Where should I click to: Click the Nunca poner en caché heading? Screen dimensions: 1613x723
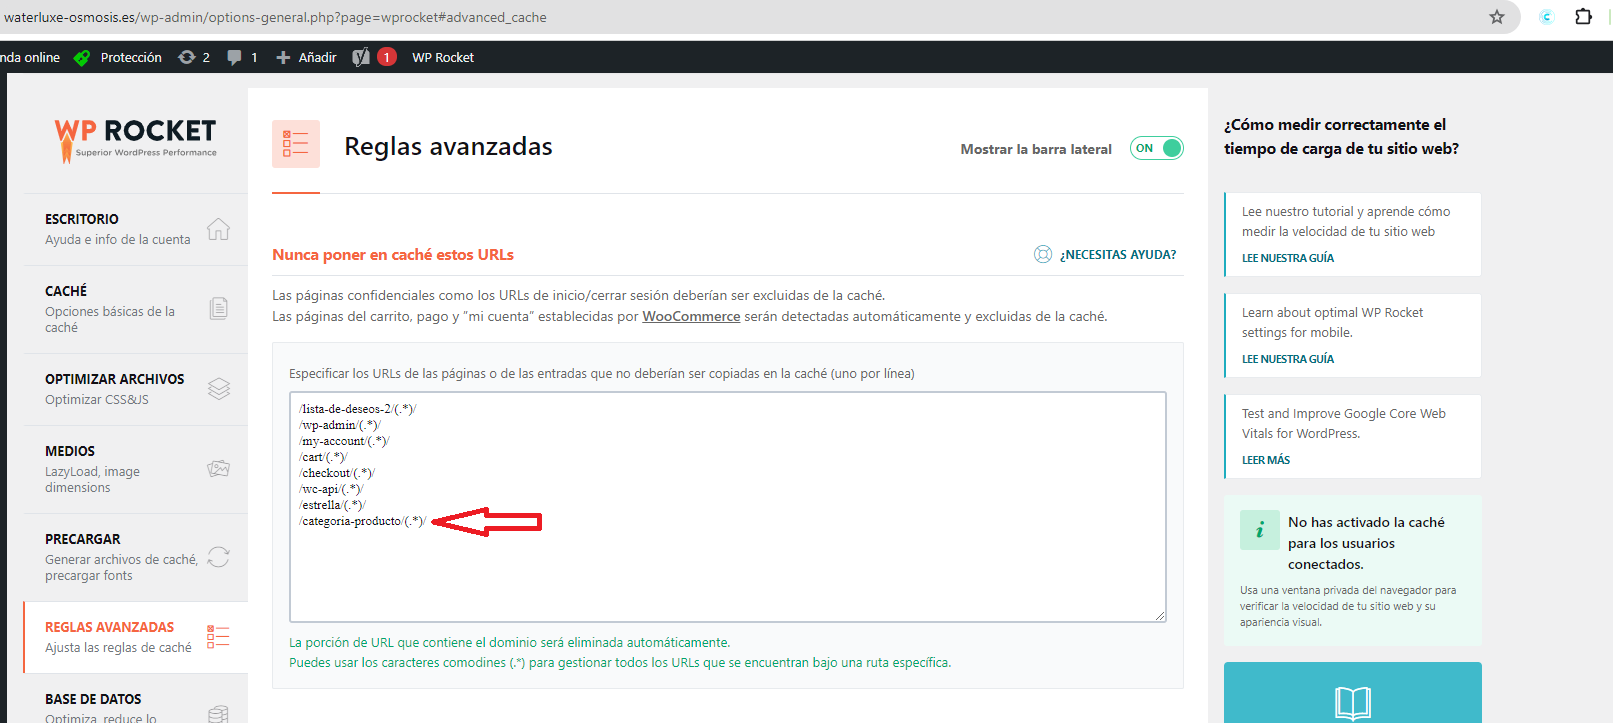tap(393, 255)
